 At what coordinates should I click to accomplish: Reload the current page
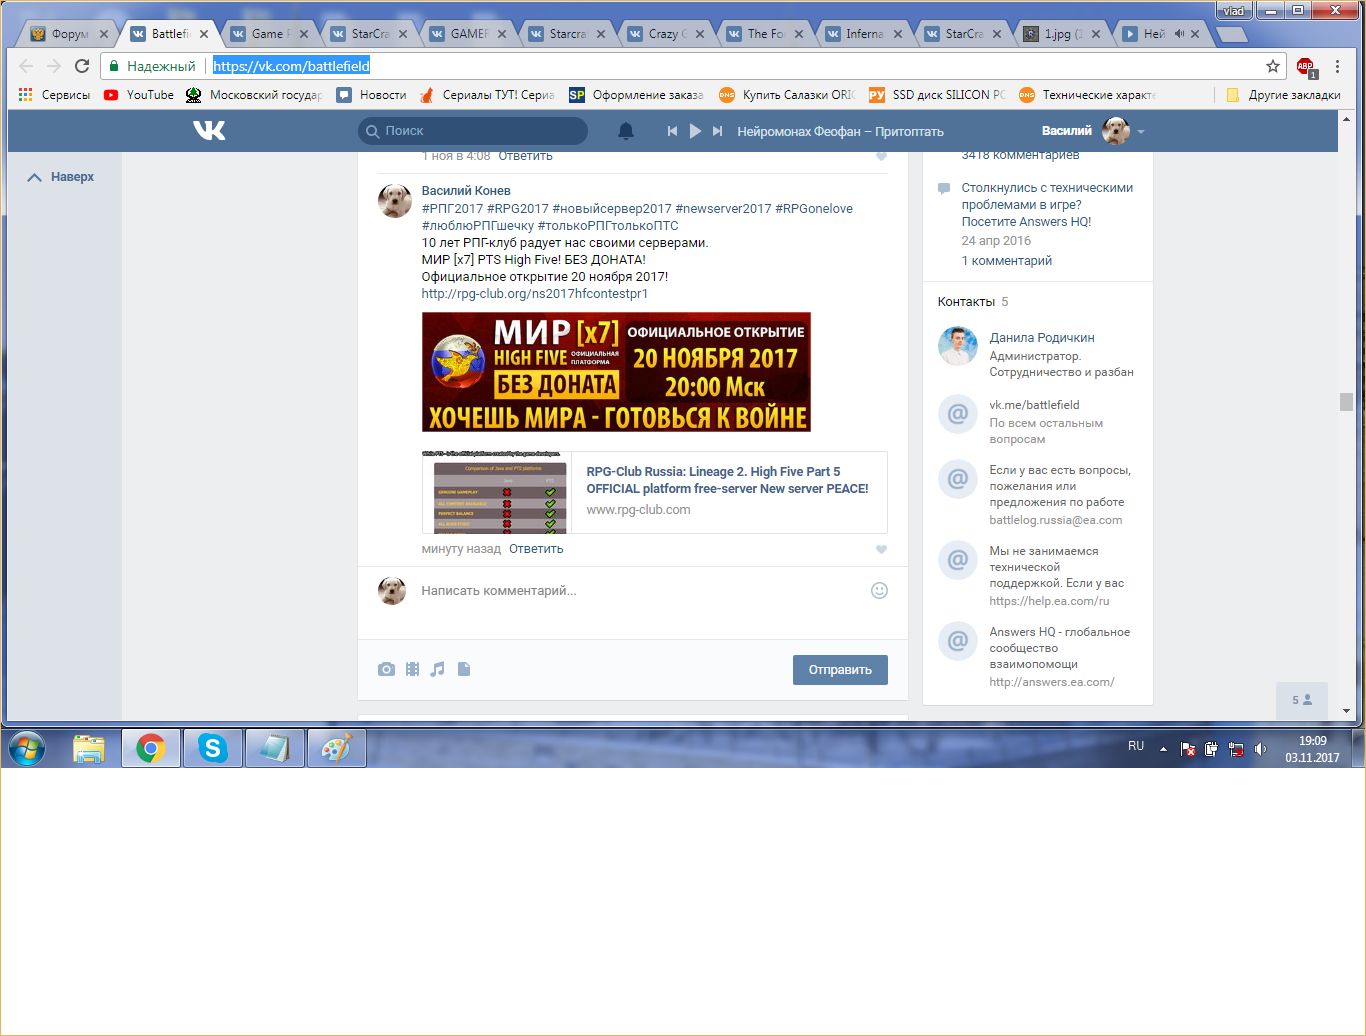pyautogui.click(x=82, y=66)
